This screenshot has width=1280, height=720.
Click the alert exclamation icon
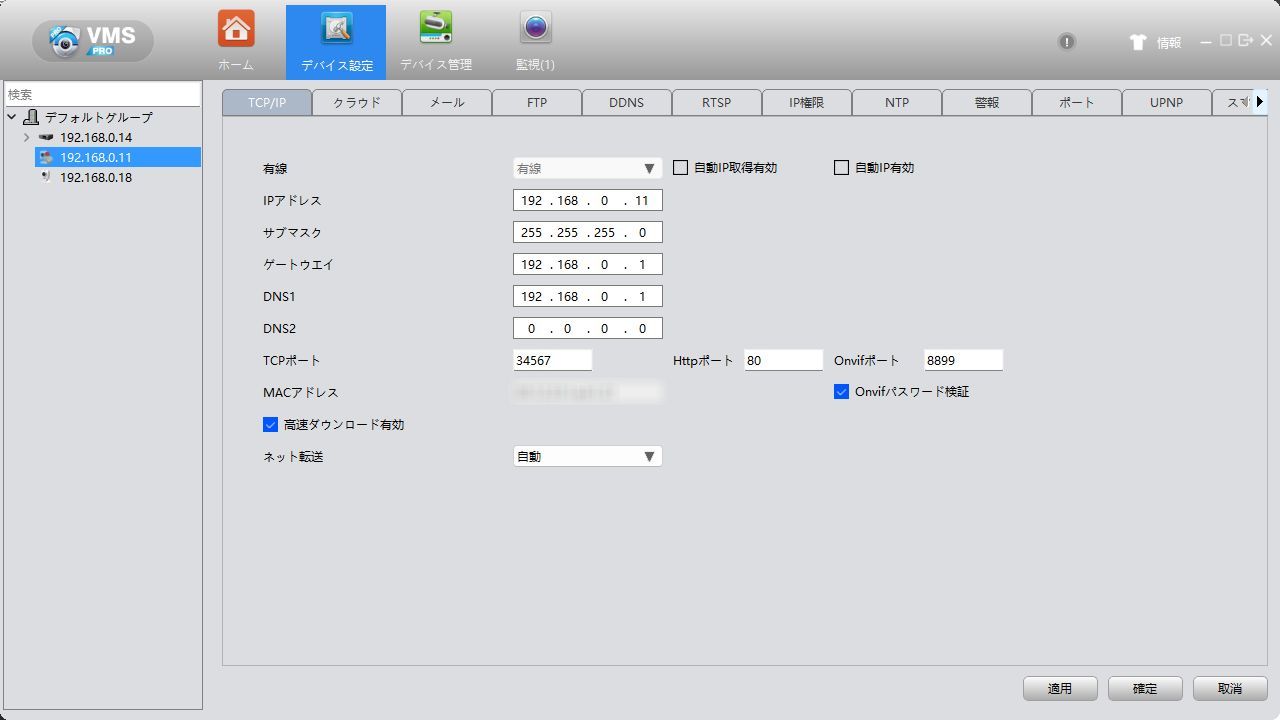tap(1067, 42)
